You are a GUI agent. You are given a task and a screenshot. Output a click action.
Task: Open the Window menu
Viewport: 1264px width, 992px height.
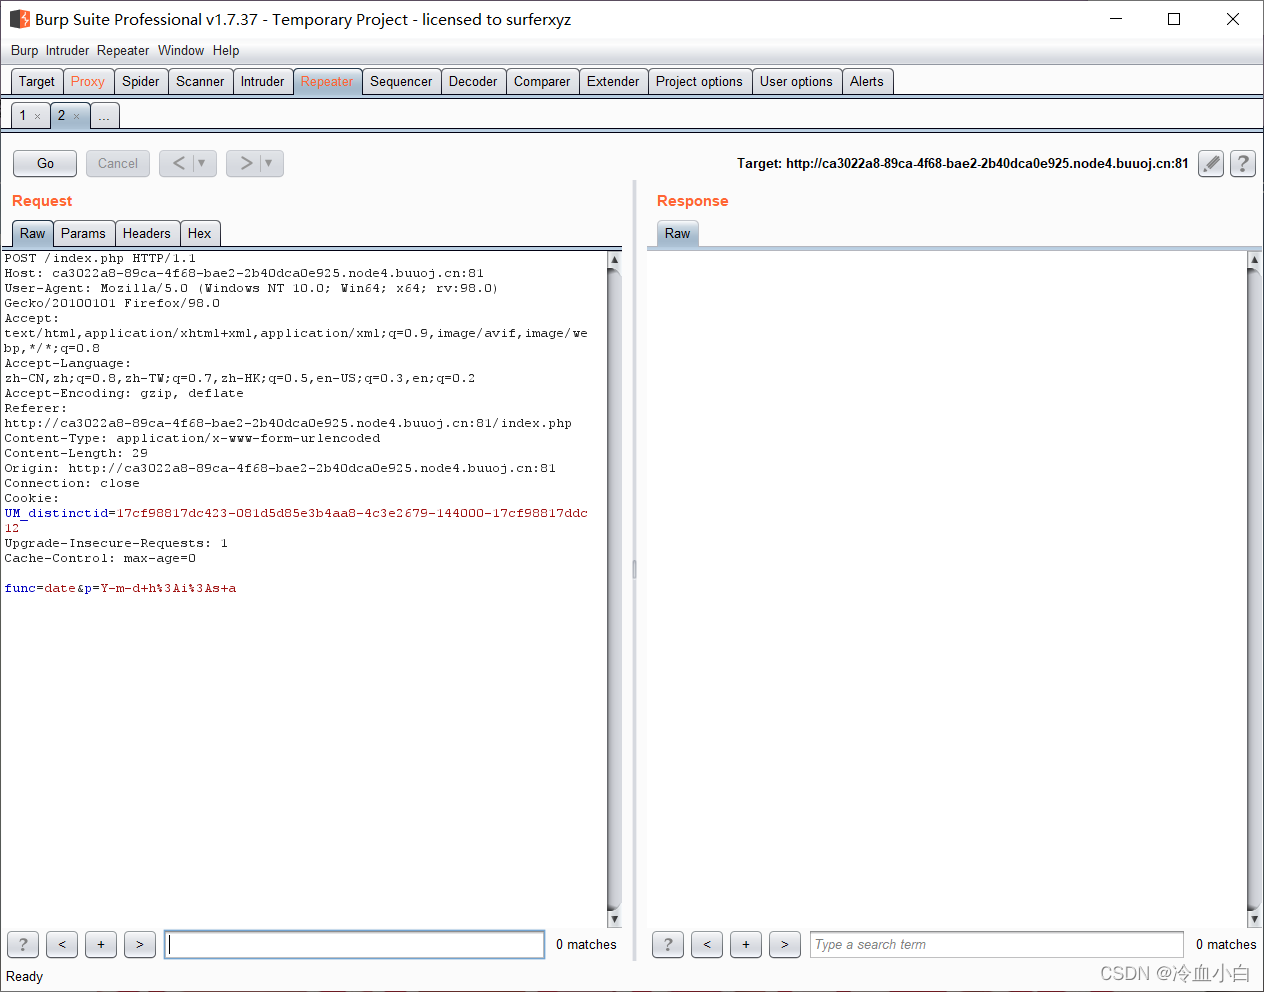pos(181,50)
